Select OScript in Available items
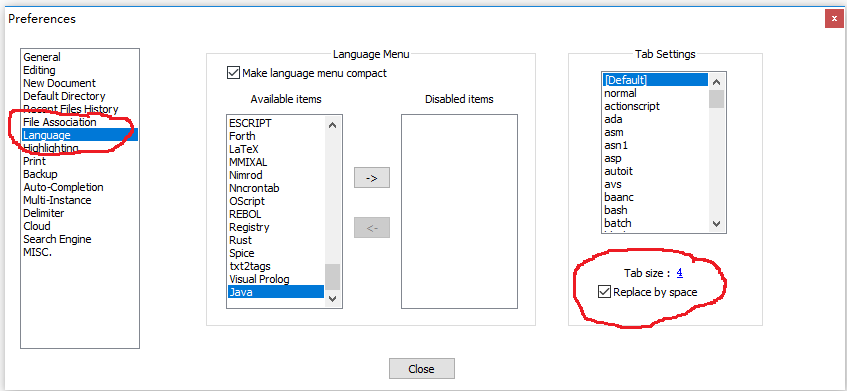The image size is (847, 391). click(276, 201)
